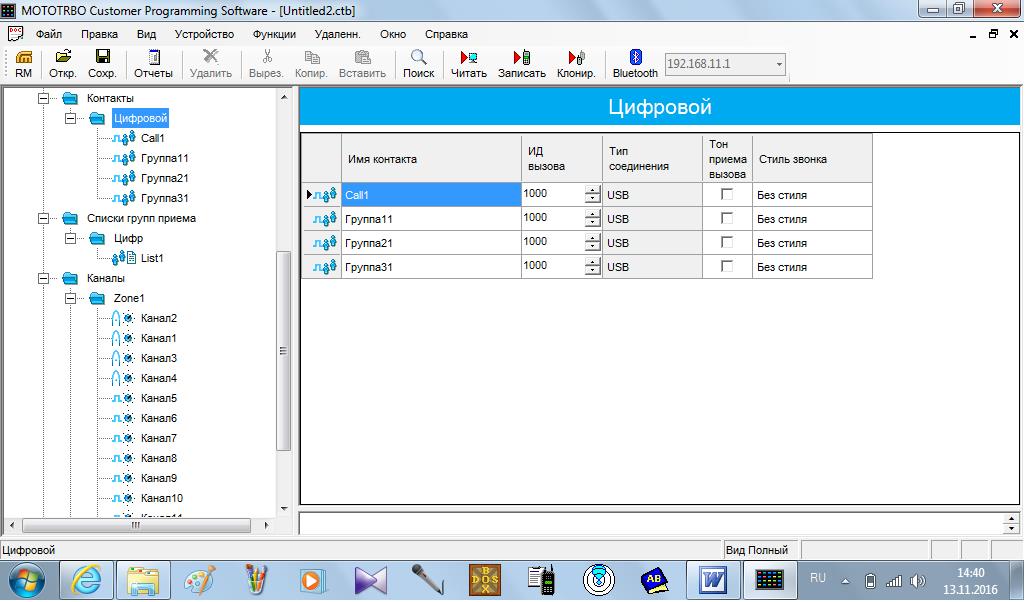Open the Вид menu
The image size is (1027, 602).
tap(146, 34)
